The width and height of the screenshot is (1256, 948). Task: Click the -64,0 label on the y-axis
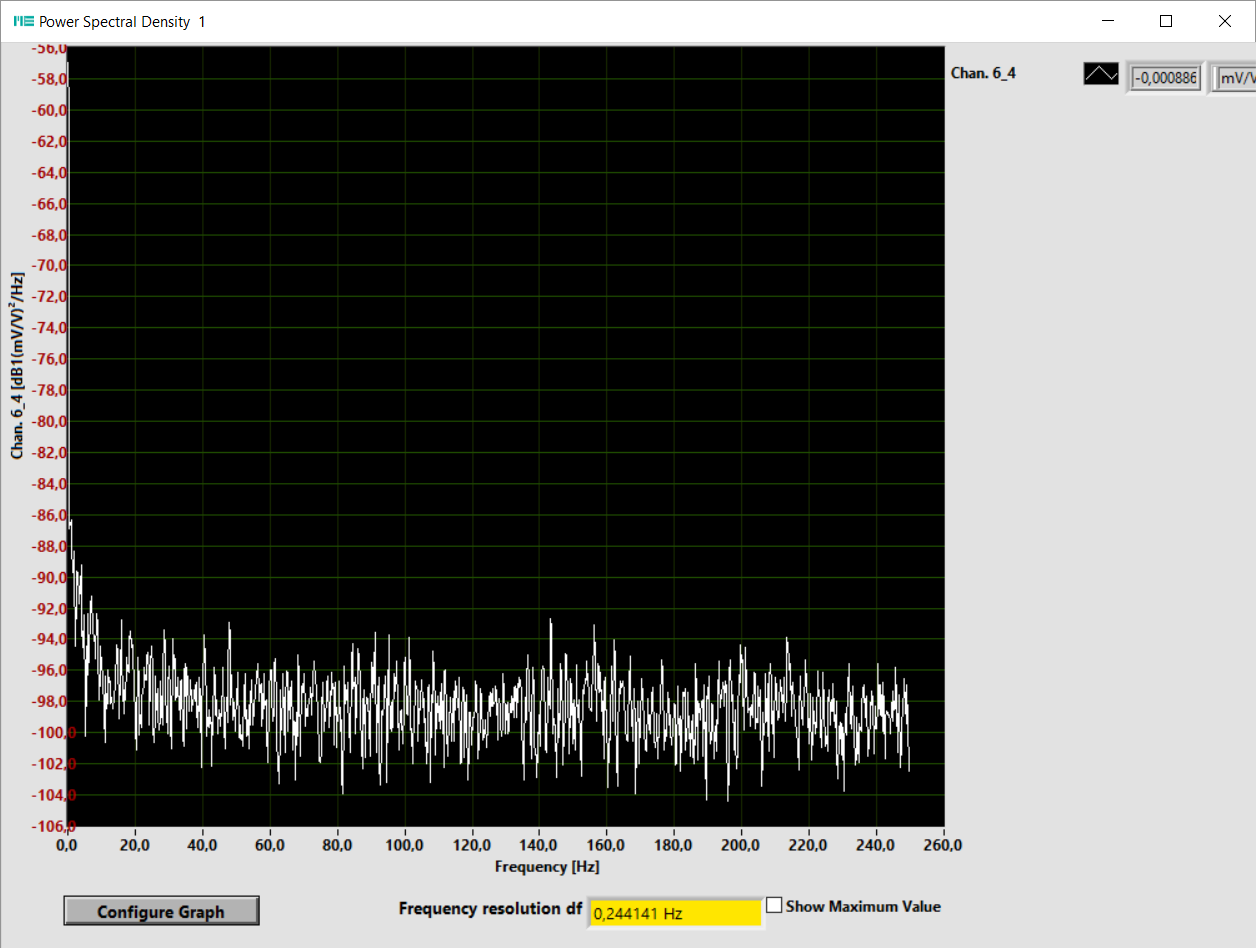49,173
